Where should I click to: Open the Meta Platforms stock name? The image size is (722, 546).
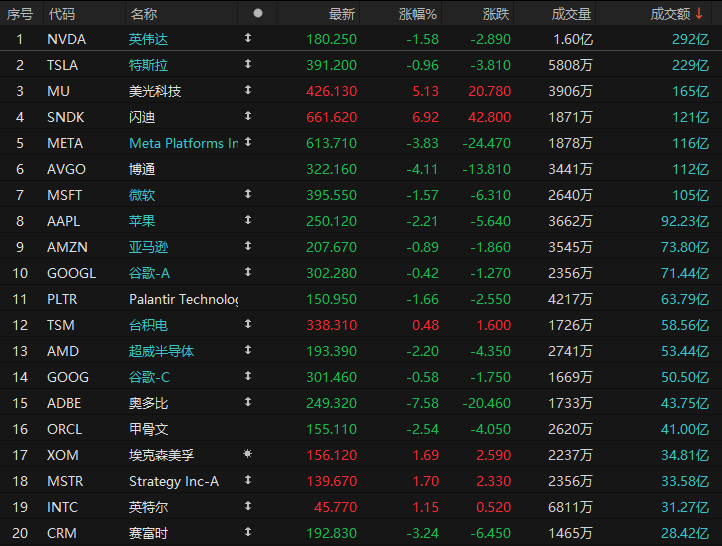(183, 143)
